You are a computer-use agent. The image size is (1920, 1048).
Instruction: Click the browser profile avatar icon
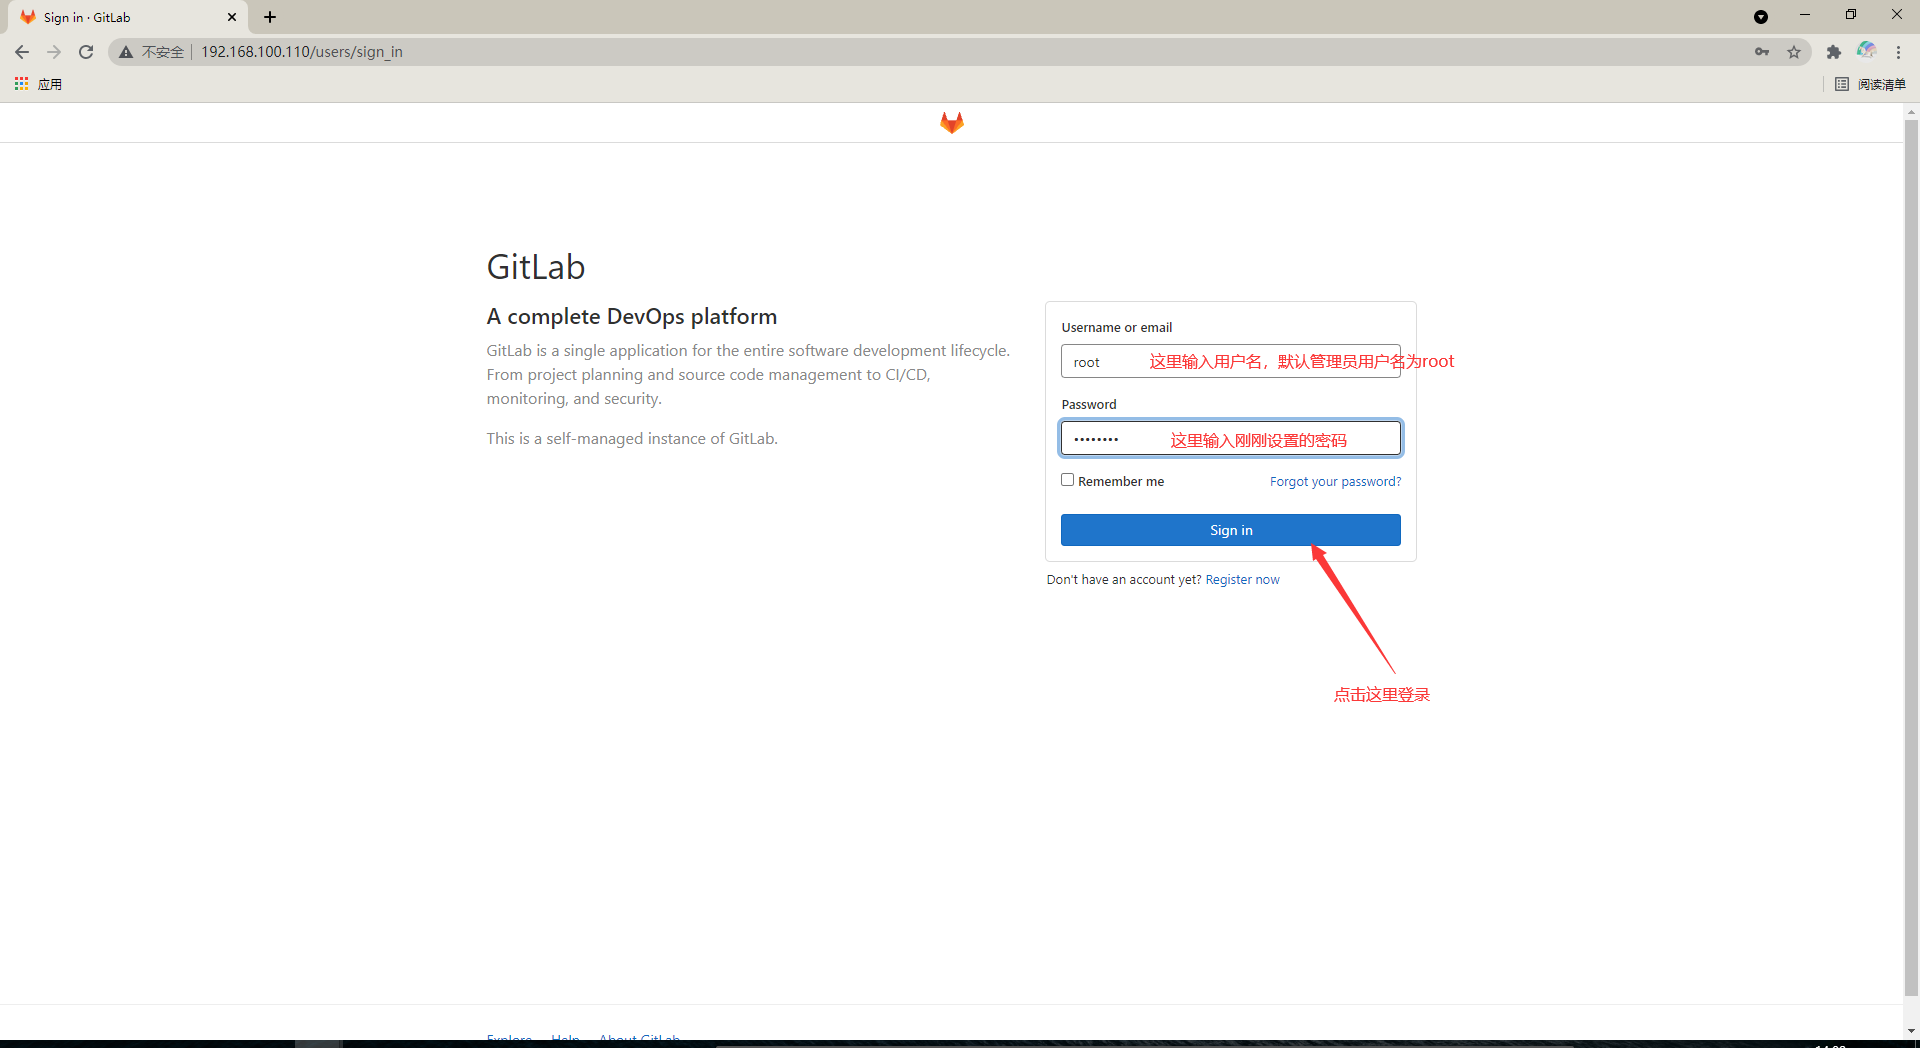coord(1866,51)
